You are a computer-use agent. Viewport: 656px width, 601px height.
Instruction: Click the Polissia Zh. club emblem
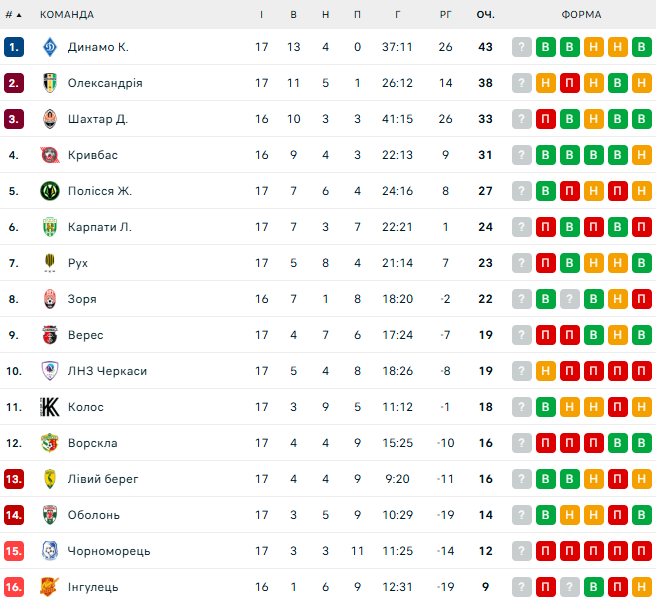point(49,191)
